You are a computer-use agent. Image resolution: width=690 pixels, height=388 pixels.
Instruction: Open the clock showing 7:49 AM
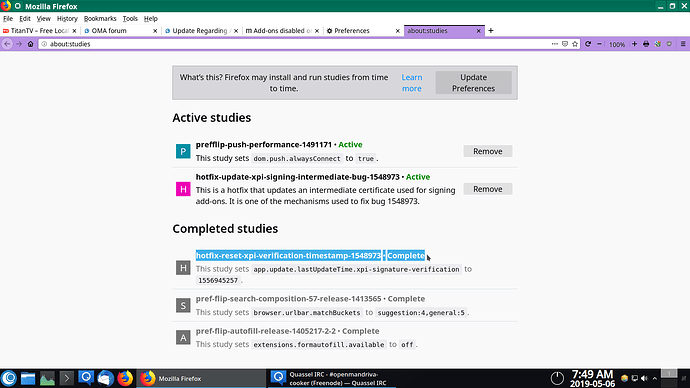(x=592, y=379)
